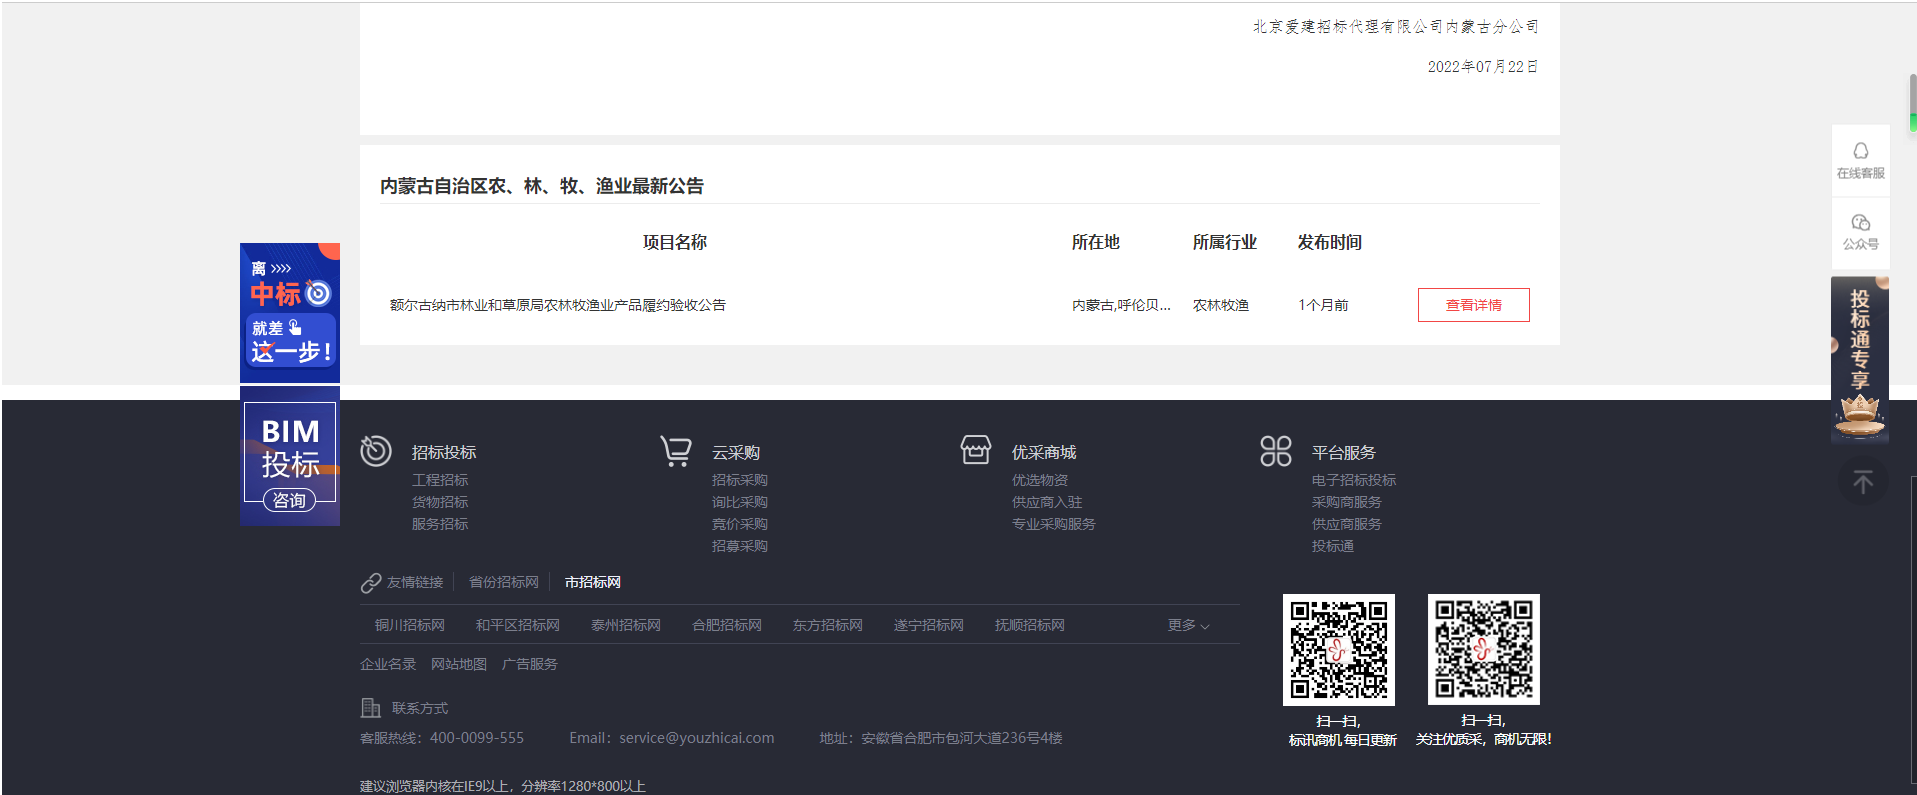The width and height of the screenshot is (1917, 795).
Task: Click the 友情链接 chain link icon
Action: click(371, 583)
